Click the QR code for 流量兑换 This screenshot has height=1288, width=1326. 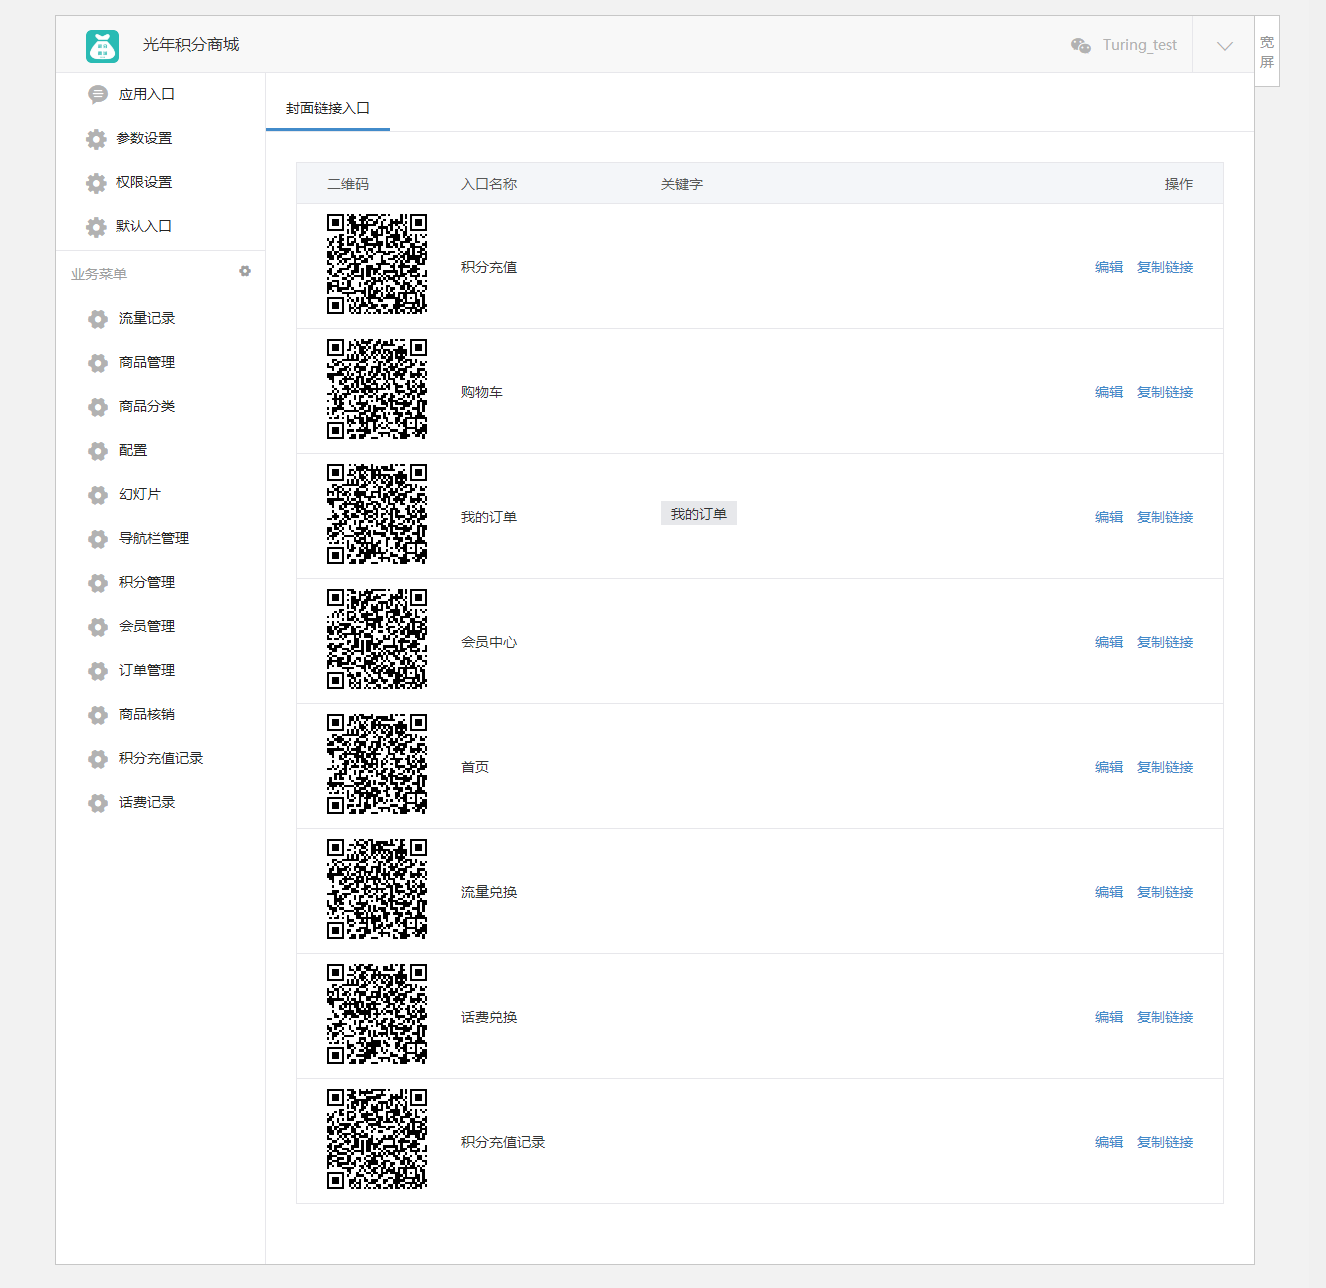[377, 889]
